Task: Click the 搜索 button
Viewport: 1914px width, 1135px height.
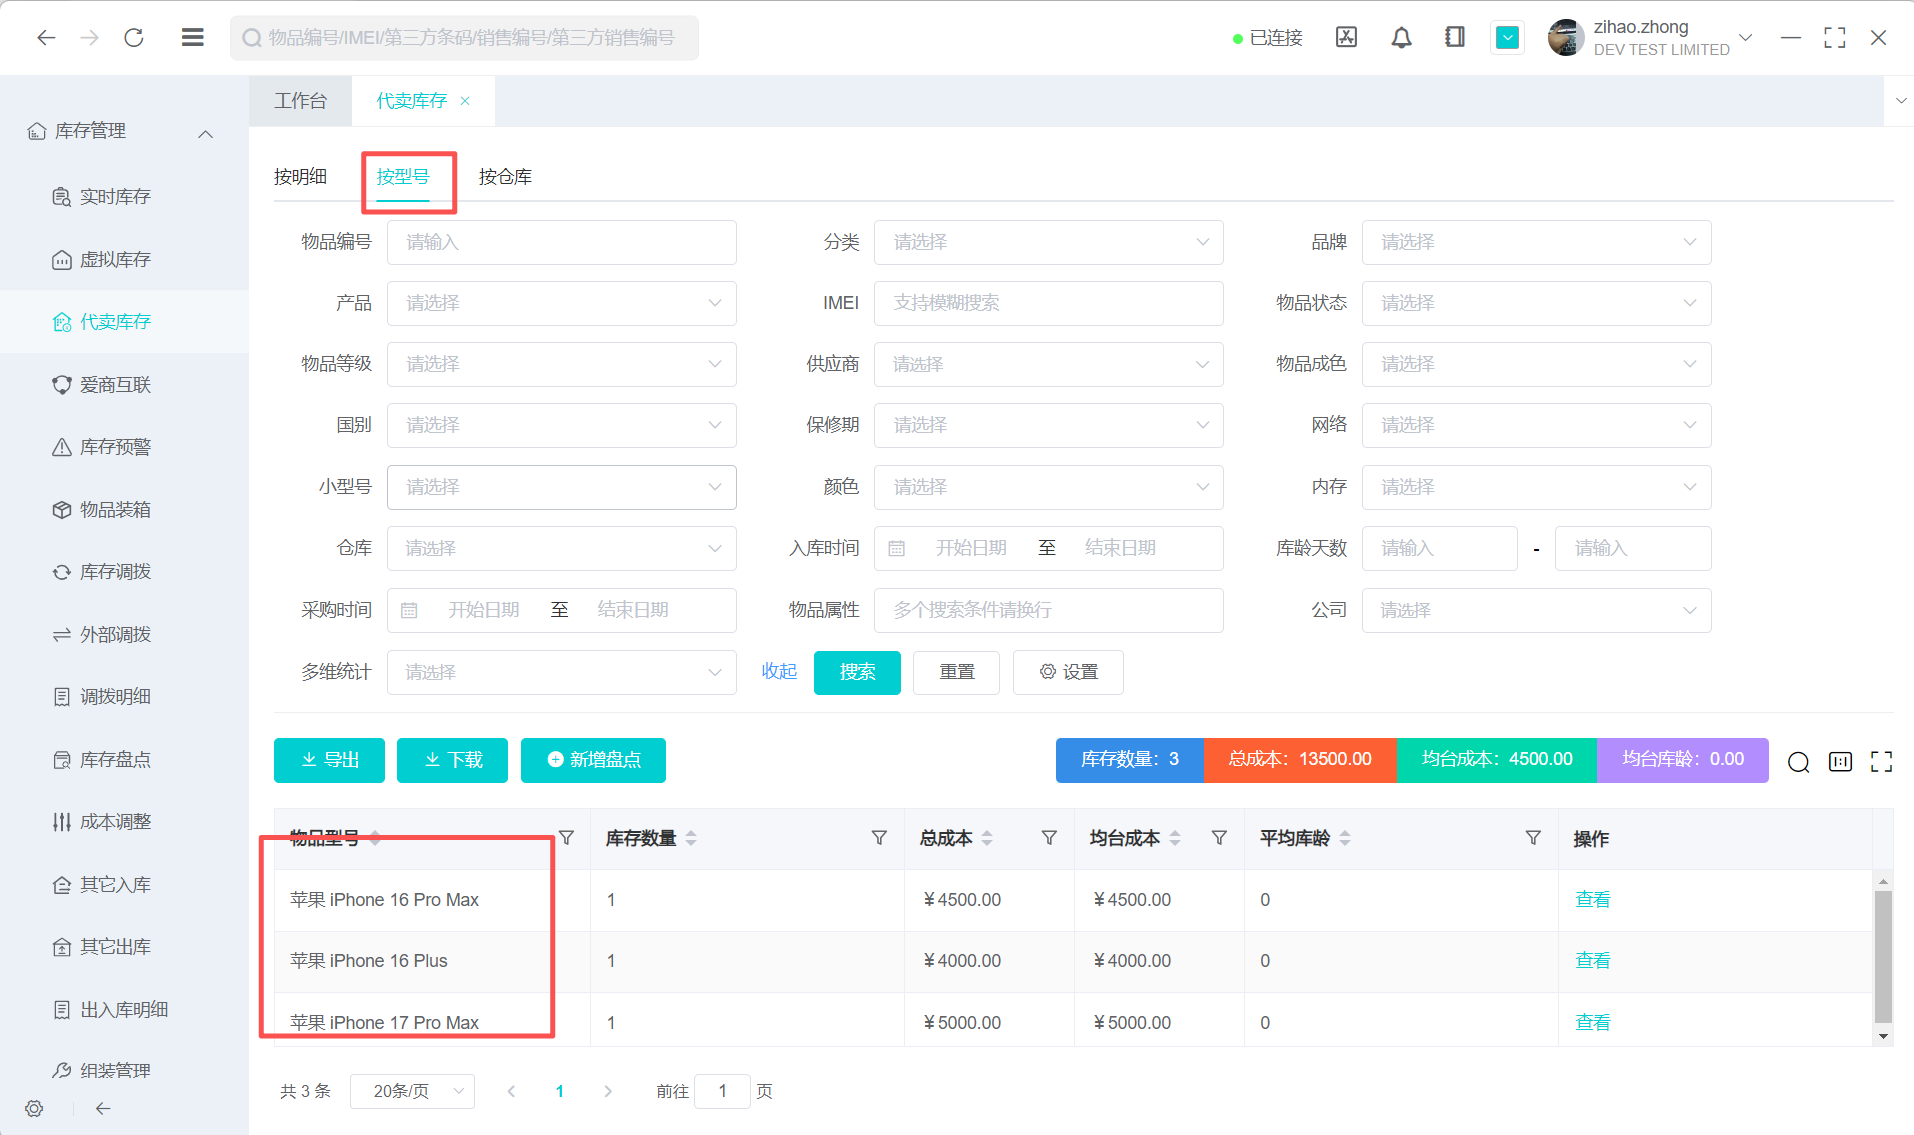Action: click(x=857, y=672)
